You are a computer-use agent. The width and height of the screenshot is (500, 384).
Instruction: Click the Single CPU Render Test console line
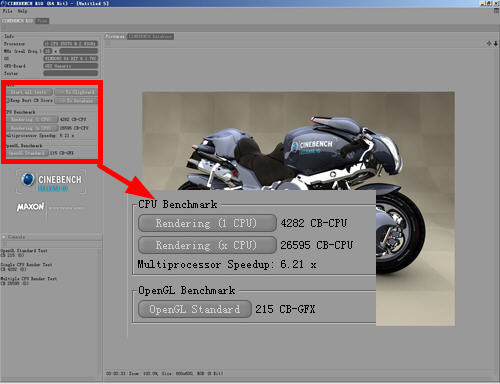(x=26, y=264)
